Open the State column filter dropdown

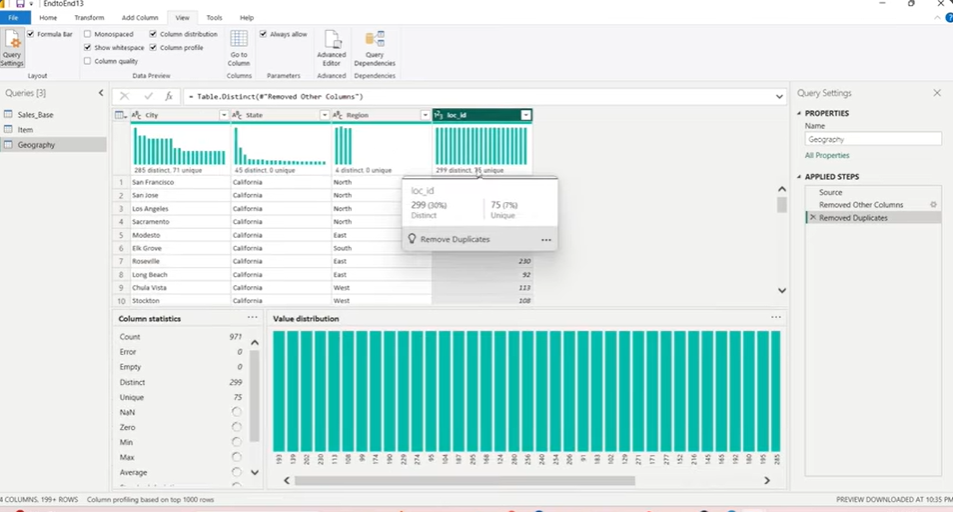point(325,115)
